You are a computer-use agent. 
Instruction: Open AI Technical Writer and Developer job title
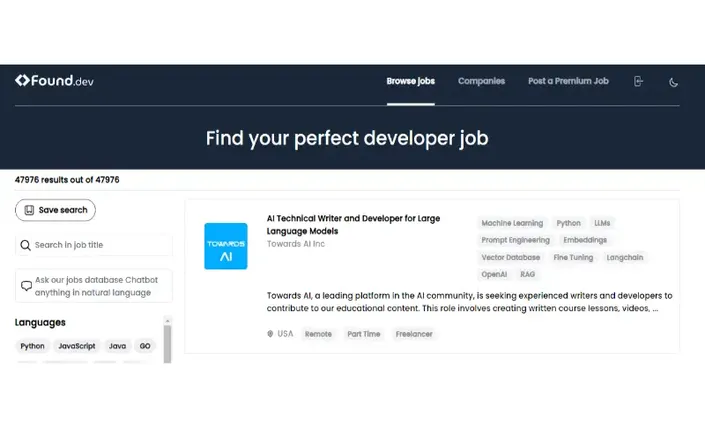353,225
